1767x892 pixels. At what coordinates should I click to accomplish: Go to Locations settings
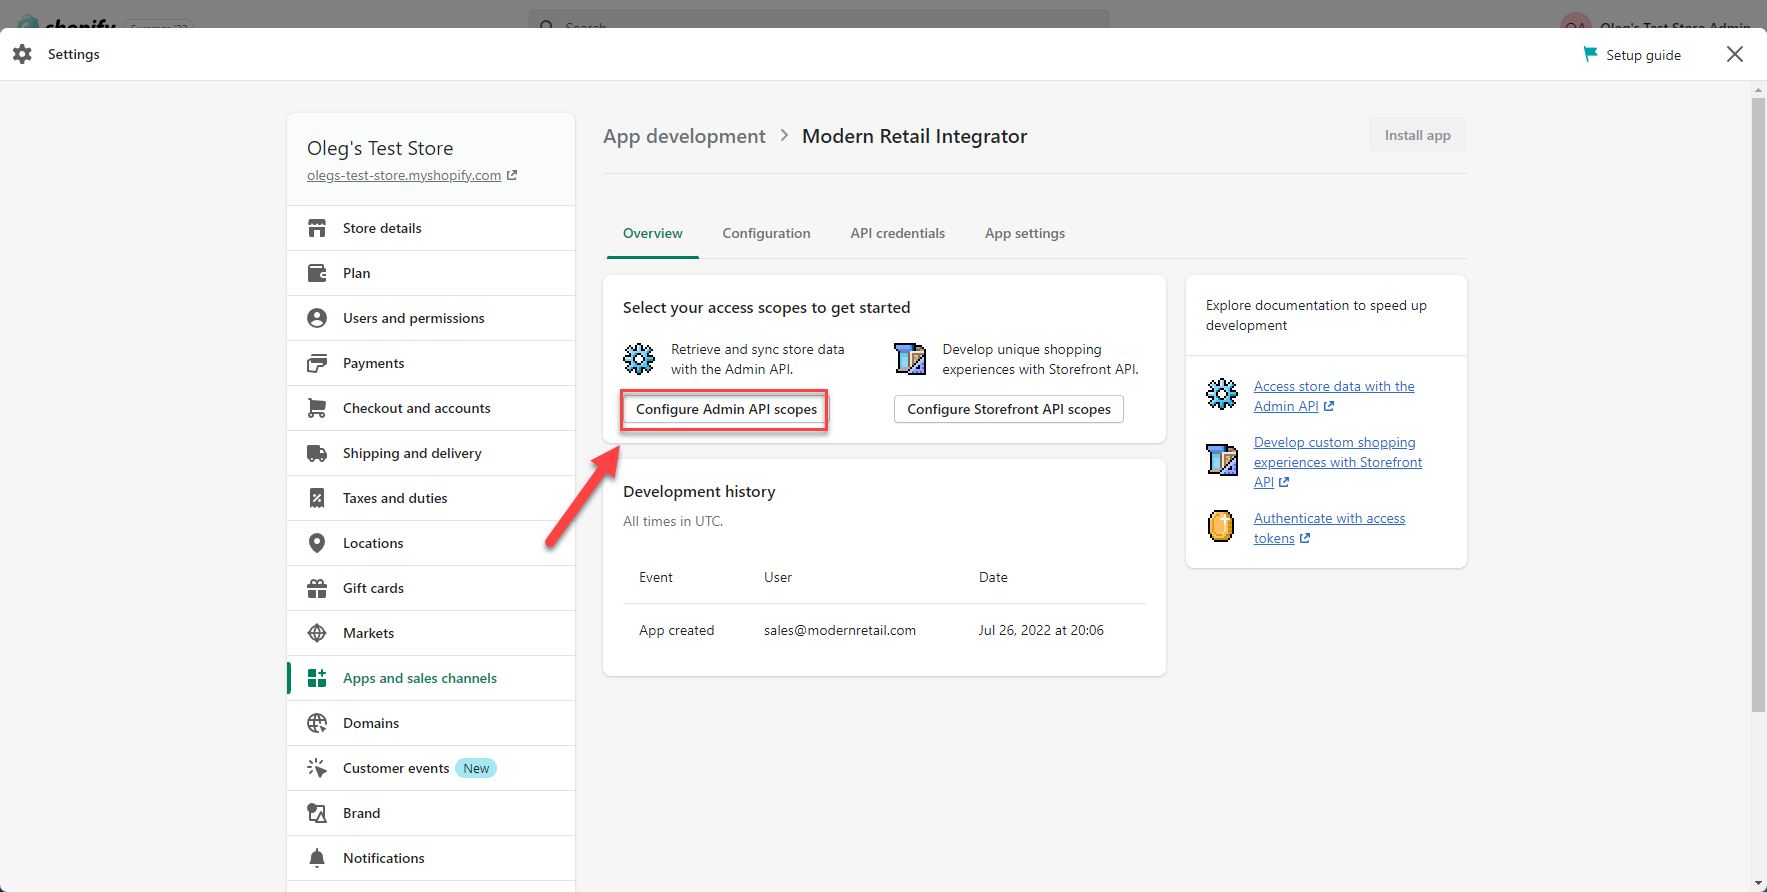[x=431, y=543]
